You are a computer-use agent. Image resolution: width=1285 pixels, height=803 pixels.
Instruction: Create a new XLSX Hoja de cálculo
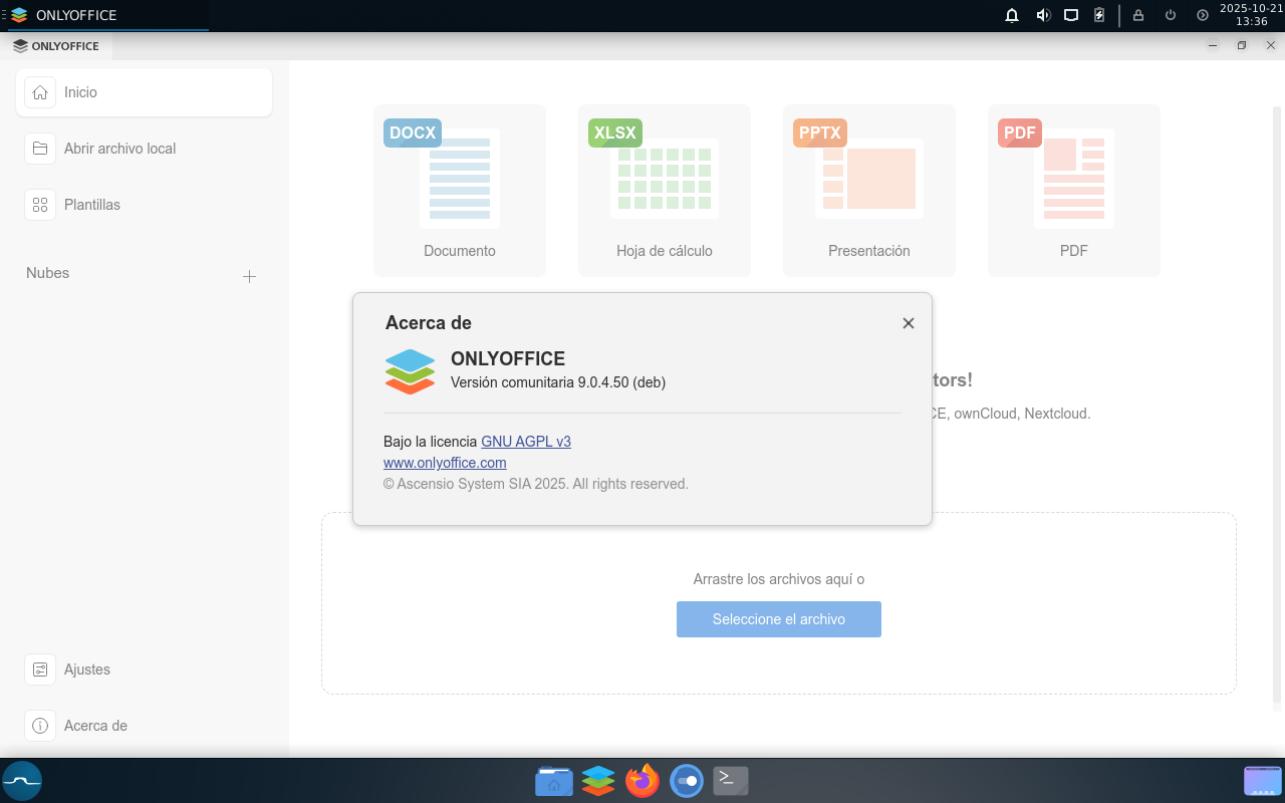pyautogui.click(x=664, y=190)
